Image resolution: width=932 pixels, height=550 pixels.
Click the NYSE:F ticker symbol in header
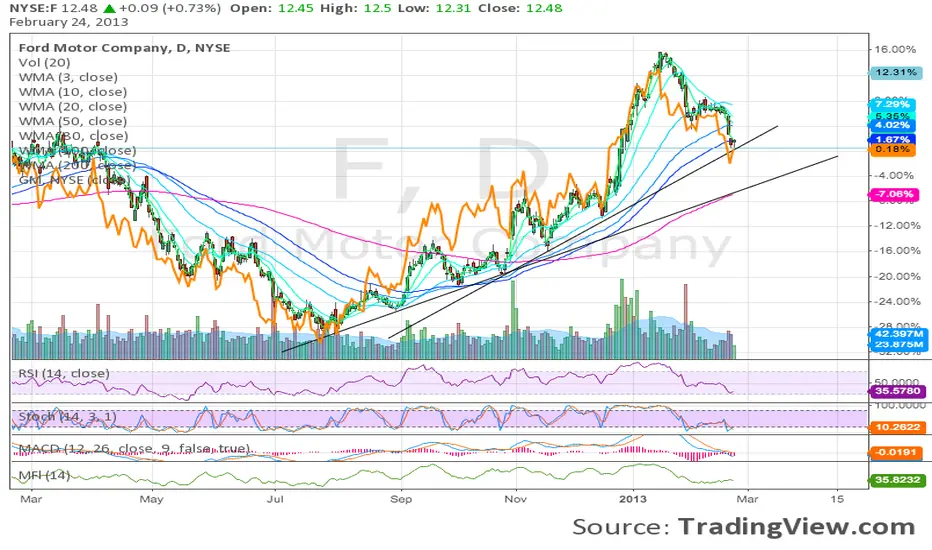(34, 8)
